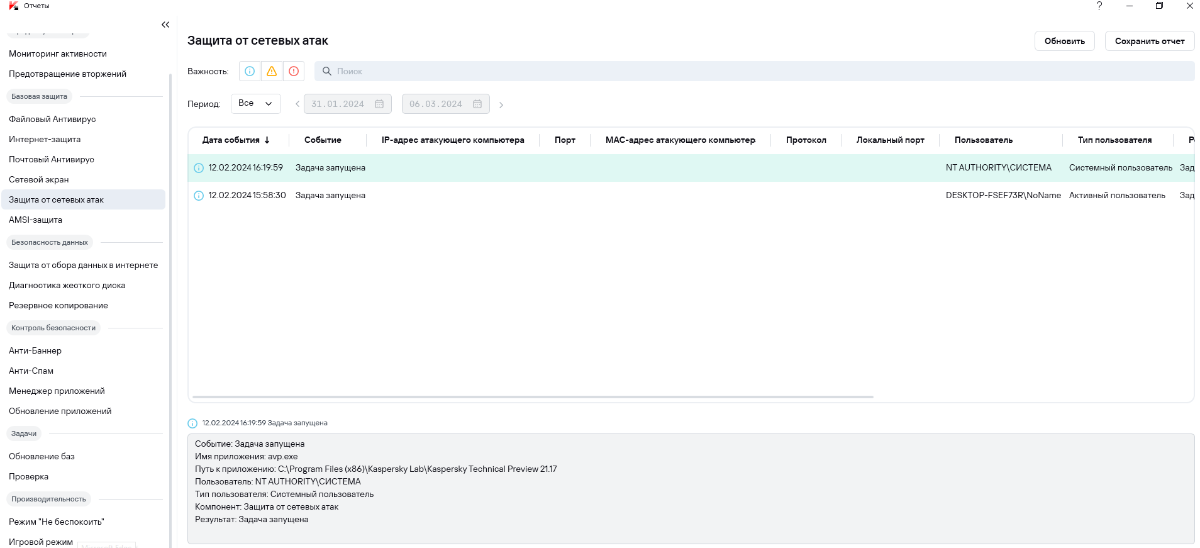
Task: Sort by Событие column header
Action: point(323,141)
